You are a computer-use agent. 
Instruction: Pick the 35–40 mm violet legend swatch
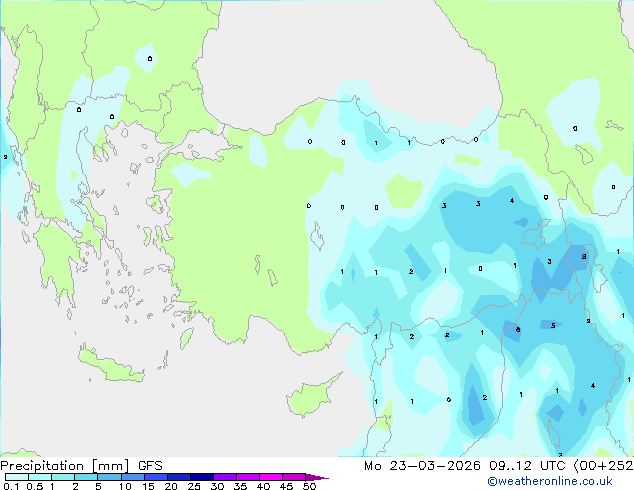(248, 477)
